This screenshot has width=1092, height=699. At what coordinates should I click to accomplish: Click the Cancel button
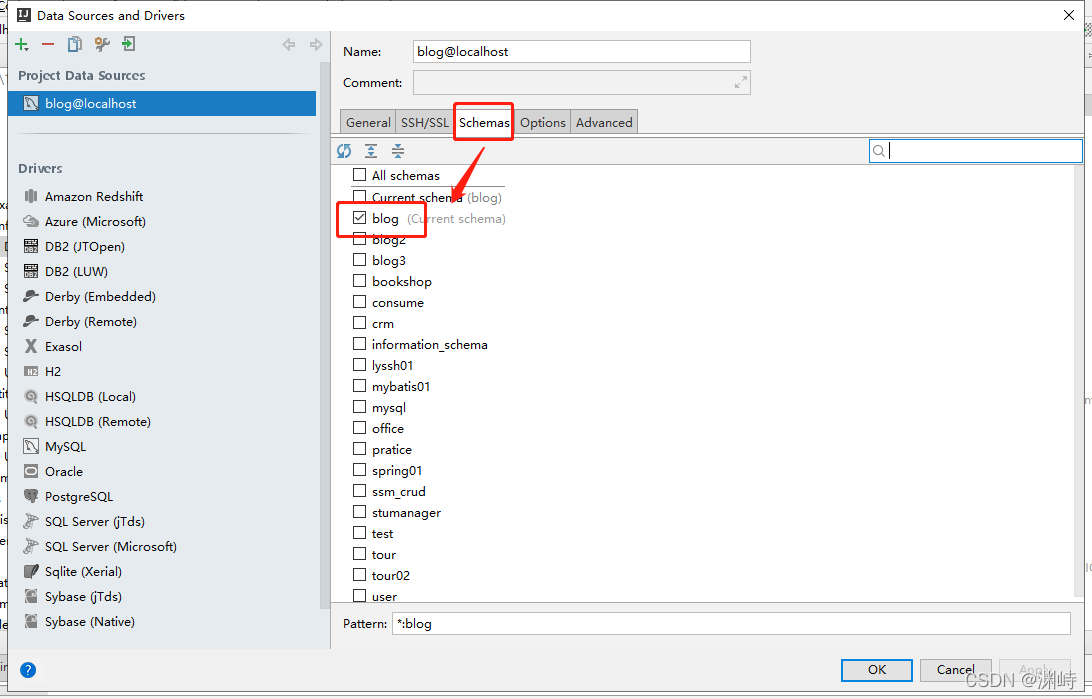click(956, 670)
